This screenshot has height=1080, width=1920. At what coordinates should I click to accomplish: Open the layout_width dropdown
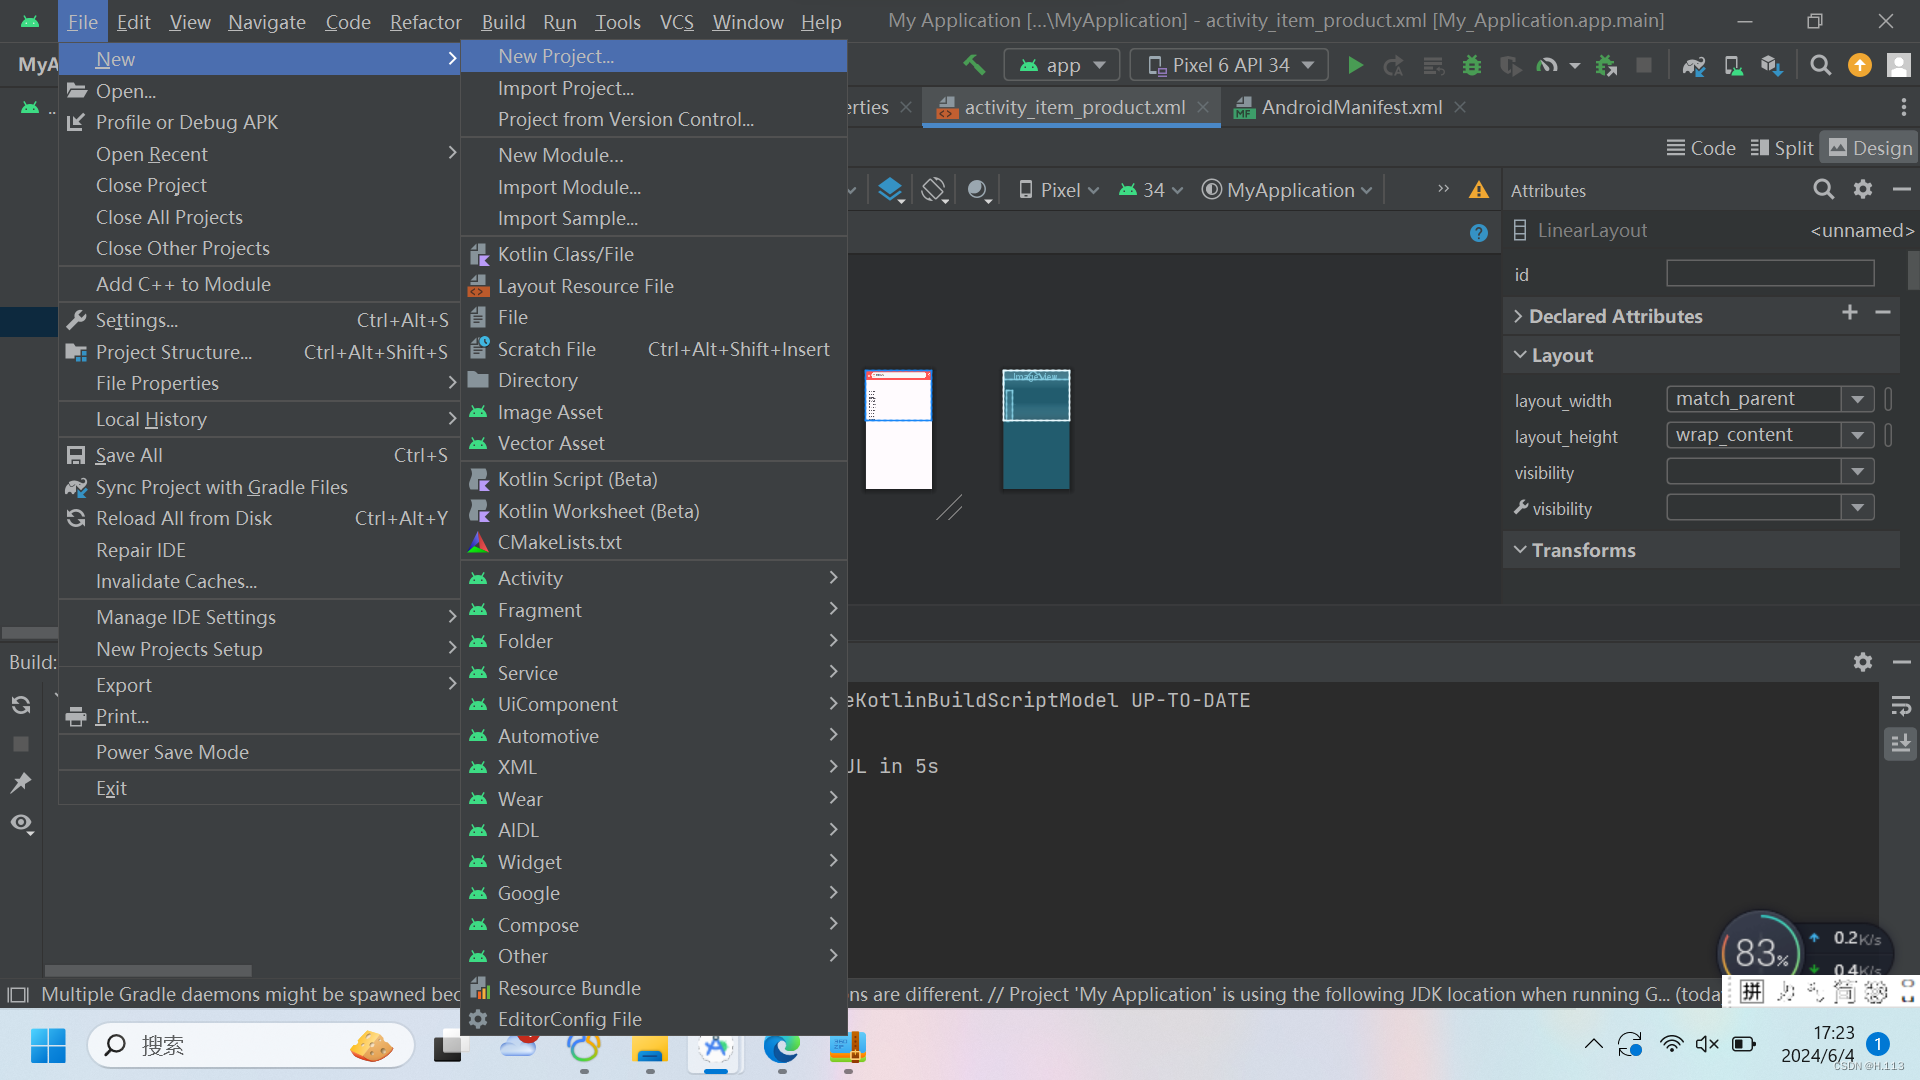point(1857,399)
